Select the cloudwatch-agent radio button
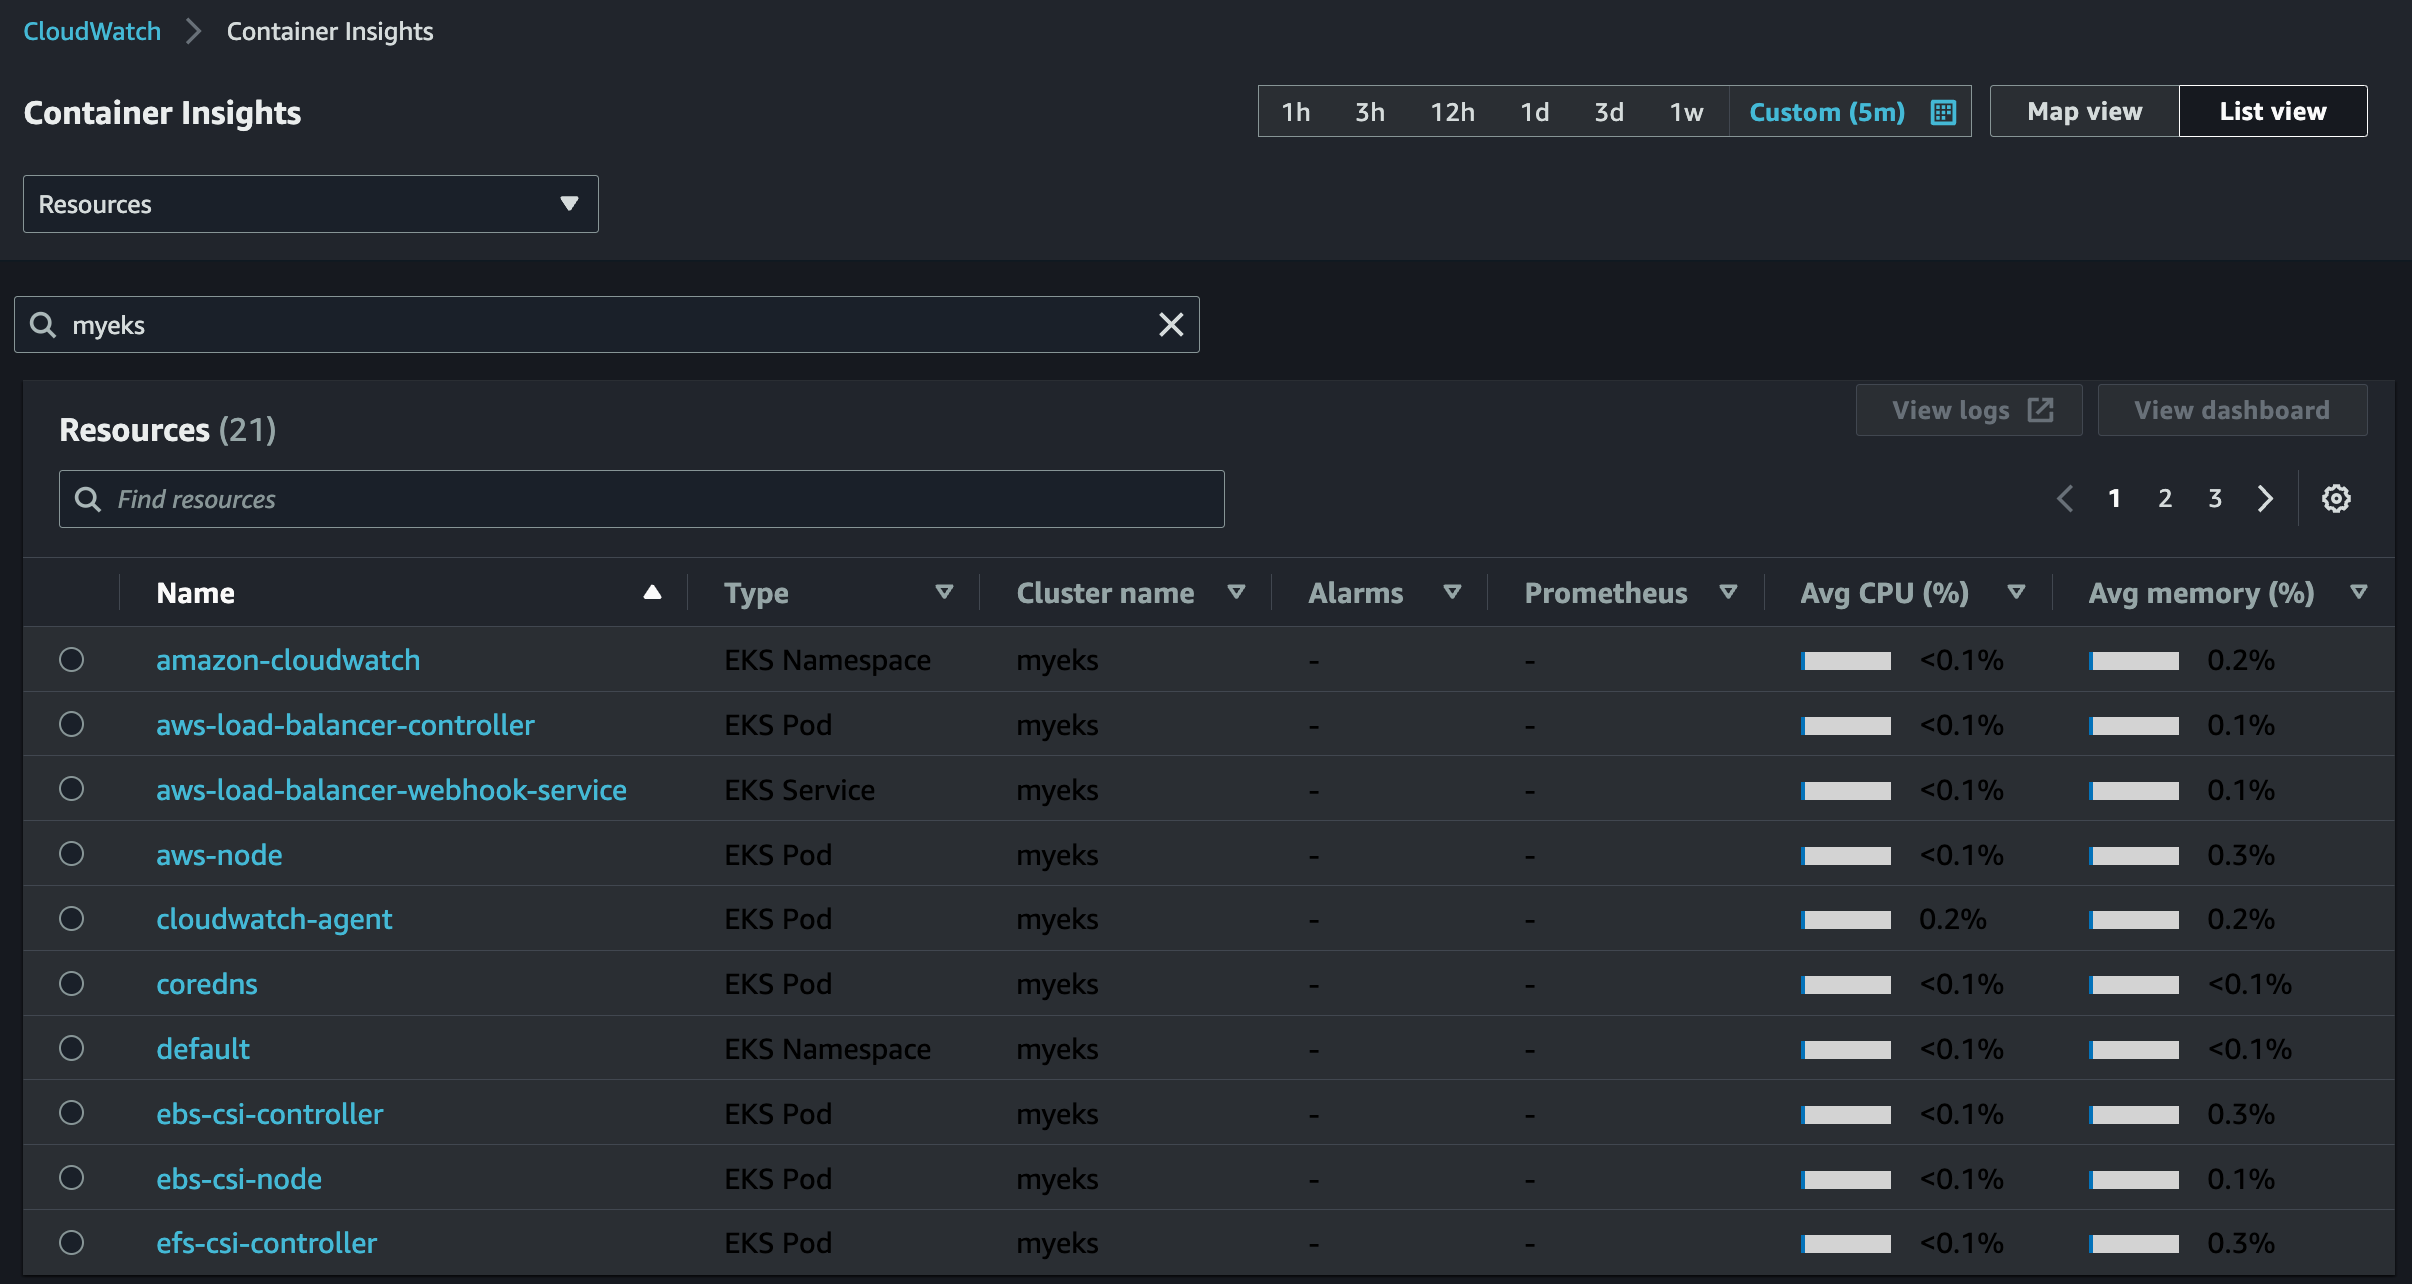 coord(71,918)
